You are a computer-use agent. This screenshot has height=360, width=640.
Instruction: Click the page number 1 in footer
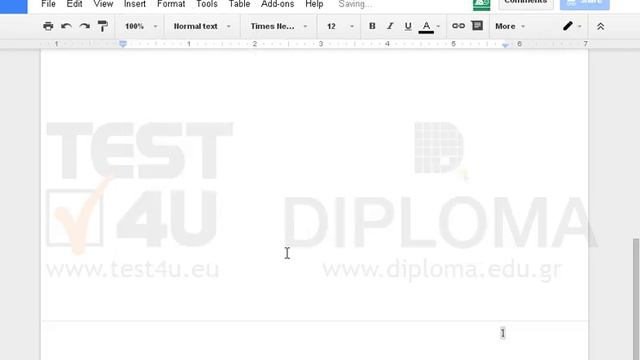tap(503, 333)
